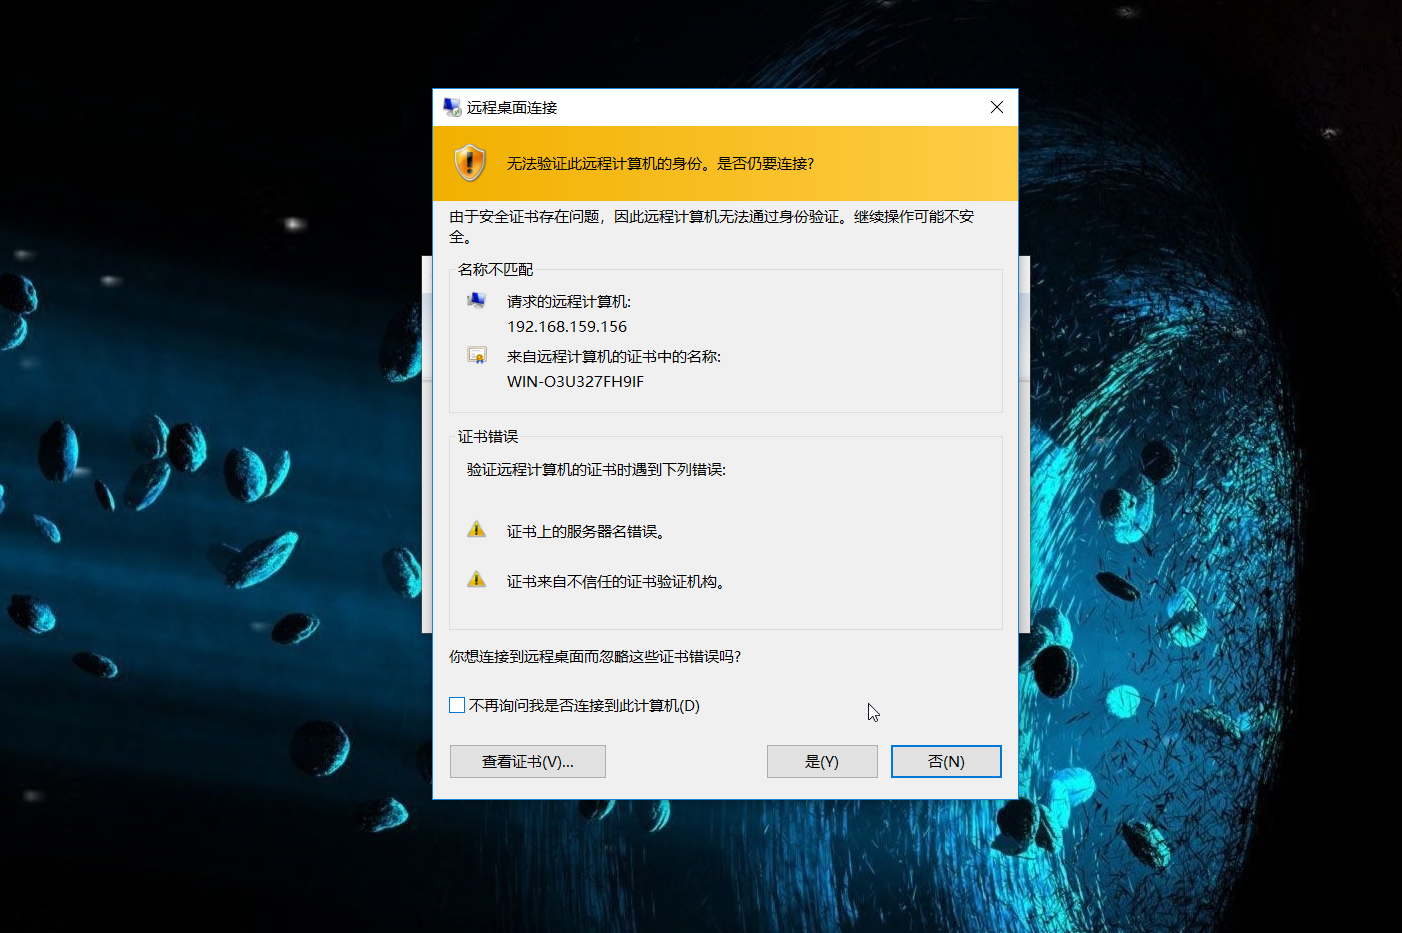Confirm the connection with 是(Y)
This screenshot has width=1402, height=933.
point(821,761)
